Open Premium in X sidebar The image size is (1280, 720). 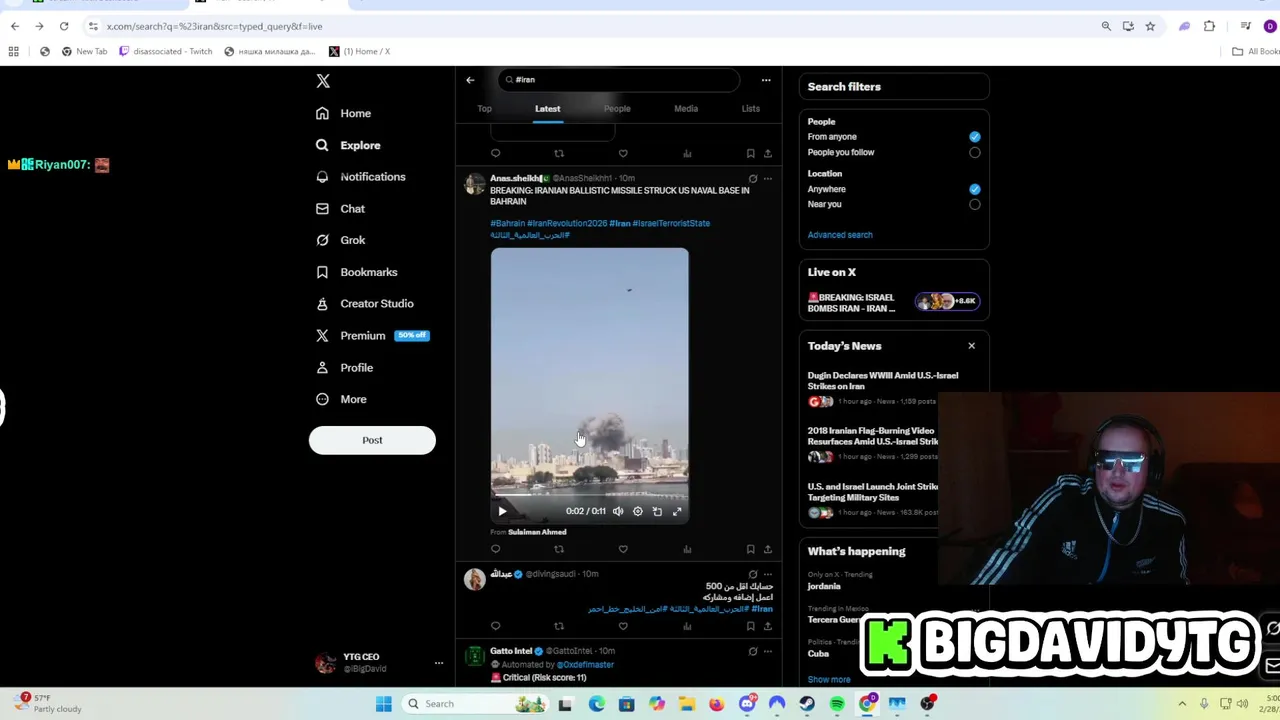[x=372, y=336]
